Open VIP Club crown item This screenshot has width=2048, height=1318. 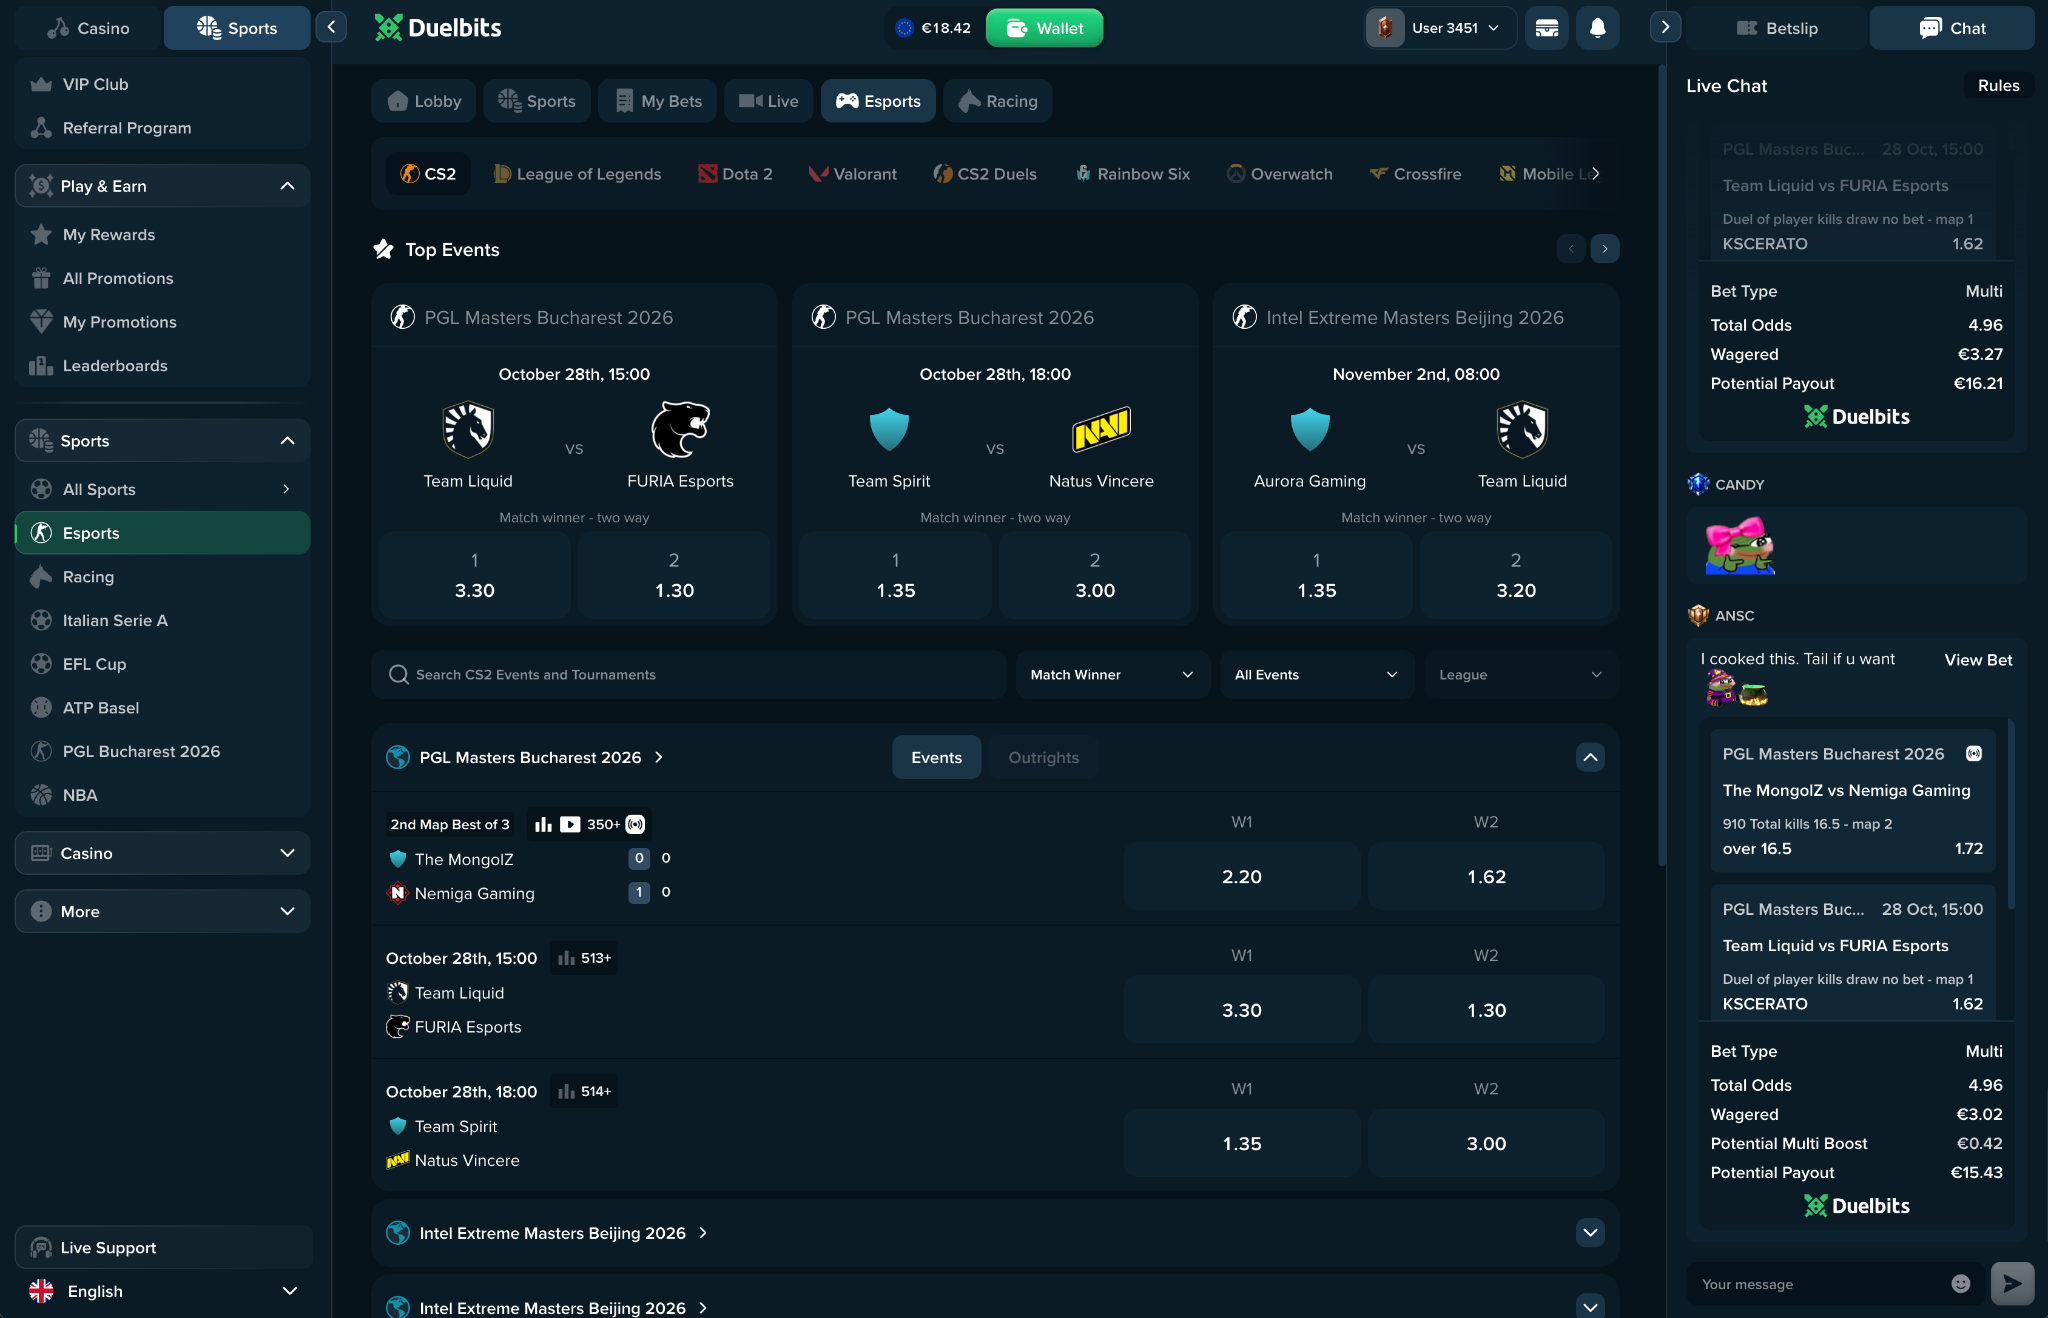[163, 84]
